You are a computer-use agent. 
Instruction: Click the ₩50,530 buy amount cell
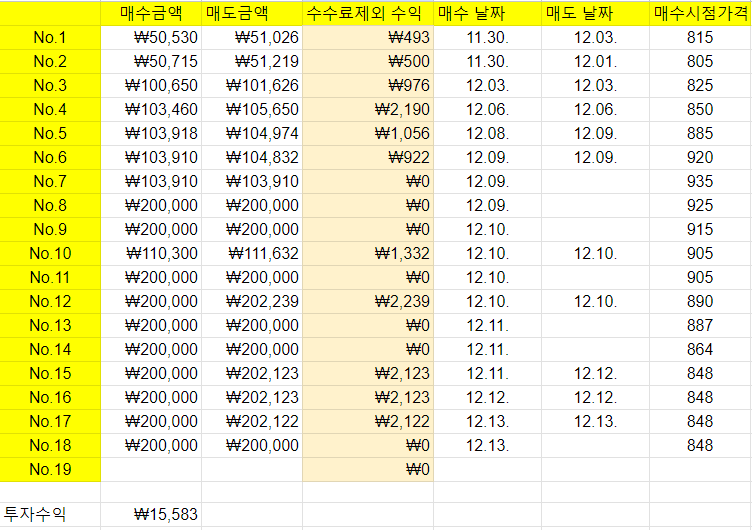point(151,37)
